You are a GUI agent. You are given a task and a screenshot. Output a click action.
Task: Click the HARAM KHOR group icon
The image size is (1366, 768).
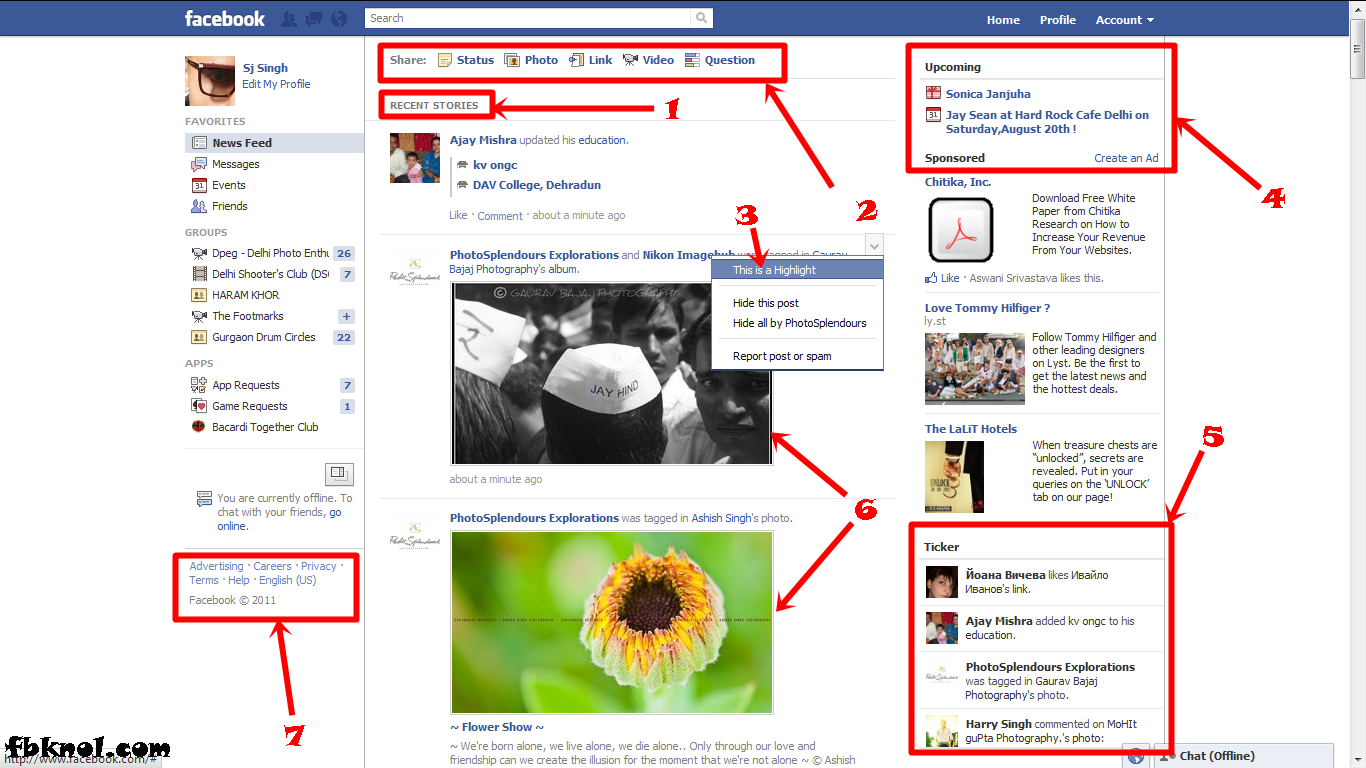pyautogui.click(x=199, y=295)
